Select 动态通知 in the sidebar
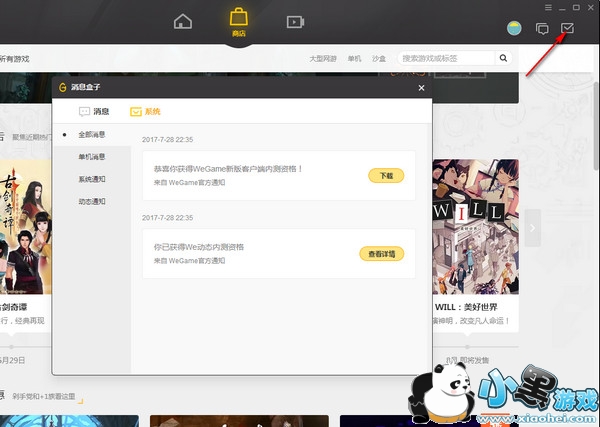 coord(92,200)
